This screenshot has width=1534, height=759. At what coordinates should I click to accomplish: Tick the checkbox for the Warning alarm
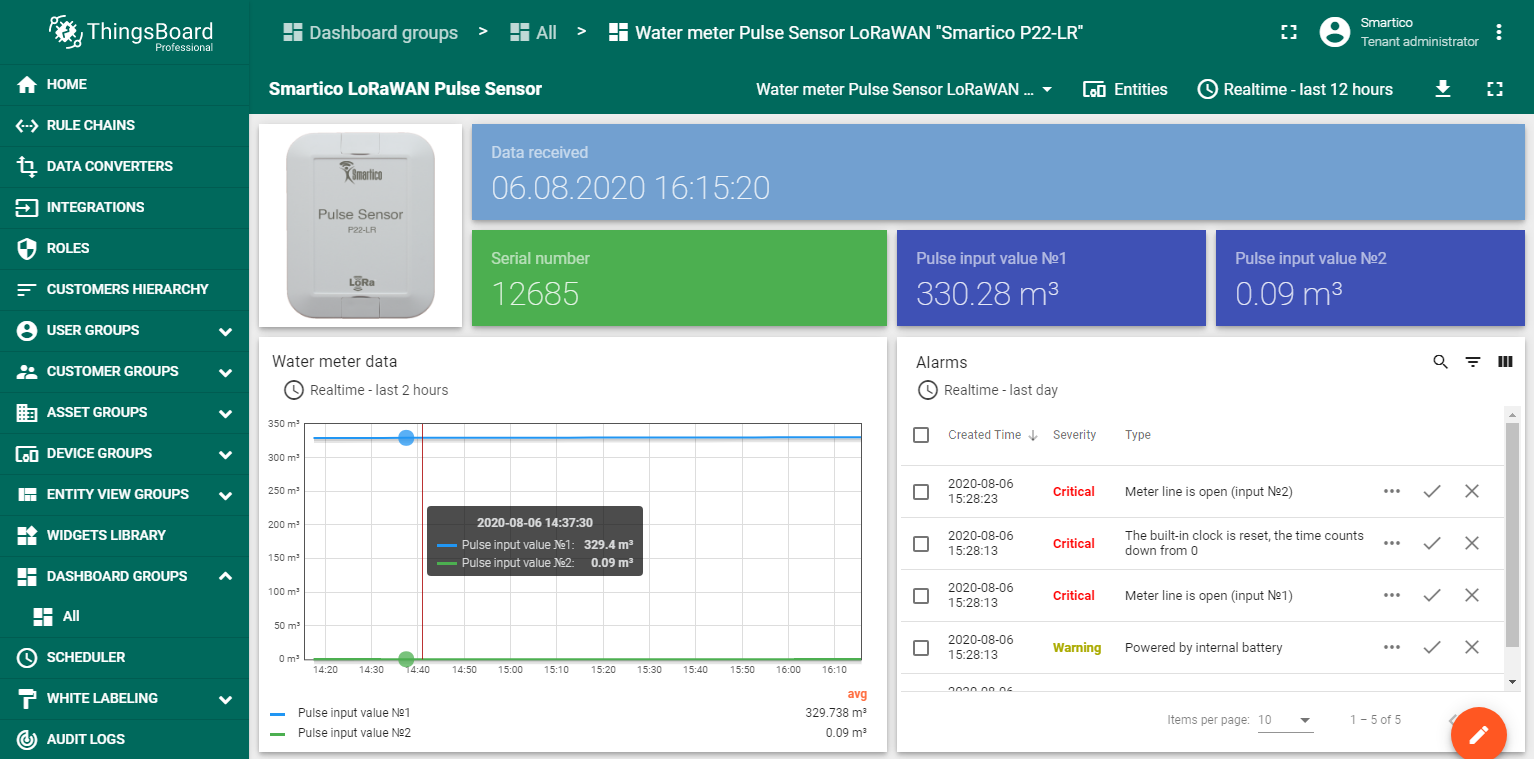[x=921, y=648]
